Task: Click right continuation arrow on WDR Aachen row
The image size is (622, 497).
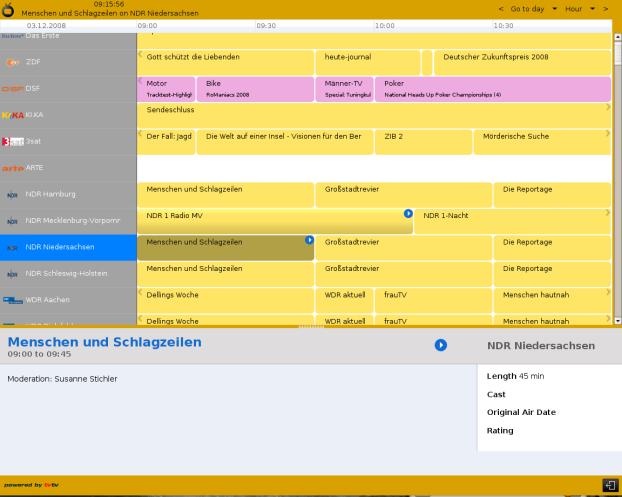Action: pyautogui.click(x=608, y=292)
